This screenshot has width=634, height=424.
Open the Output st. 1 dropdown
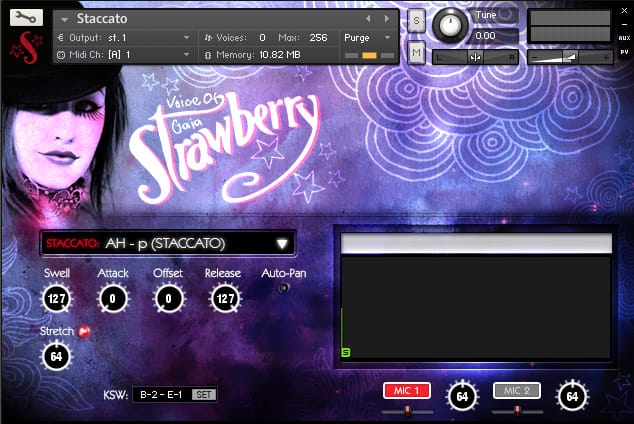click(x=186, y=38)
